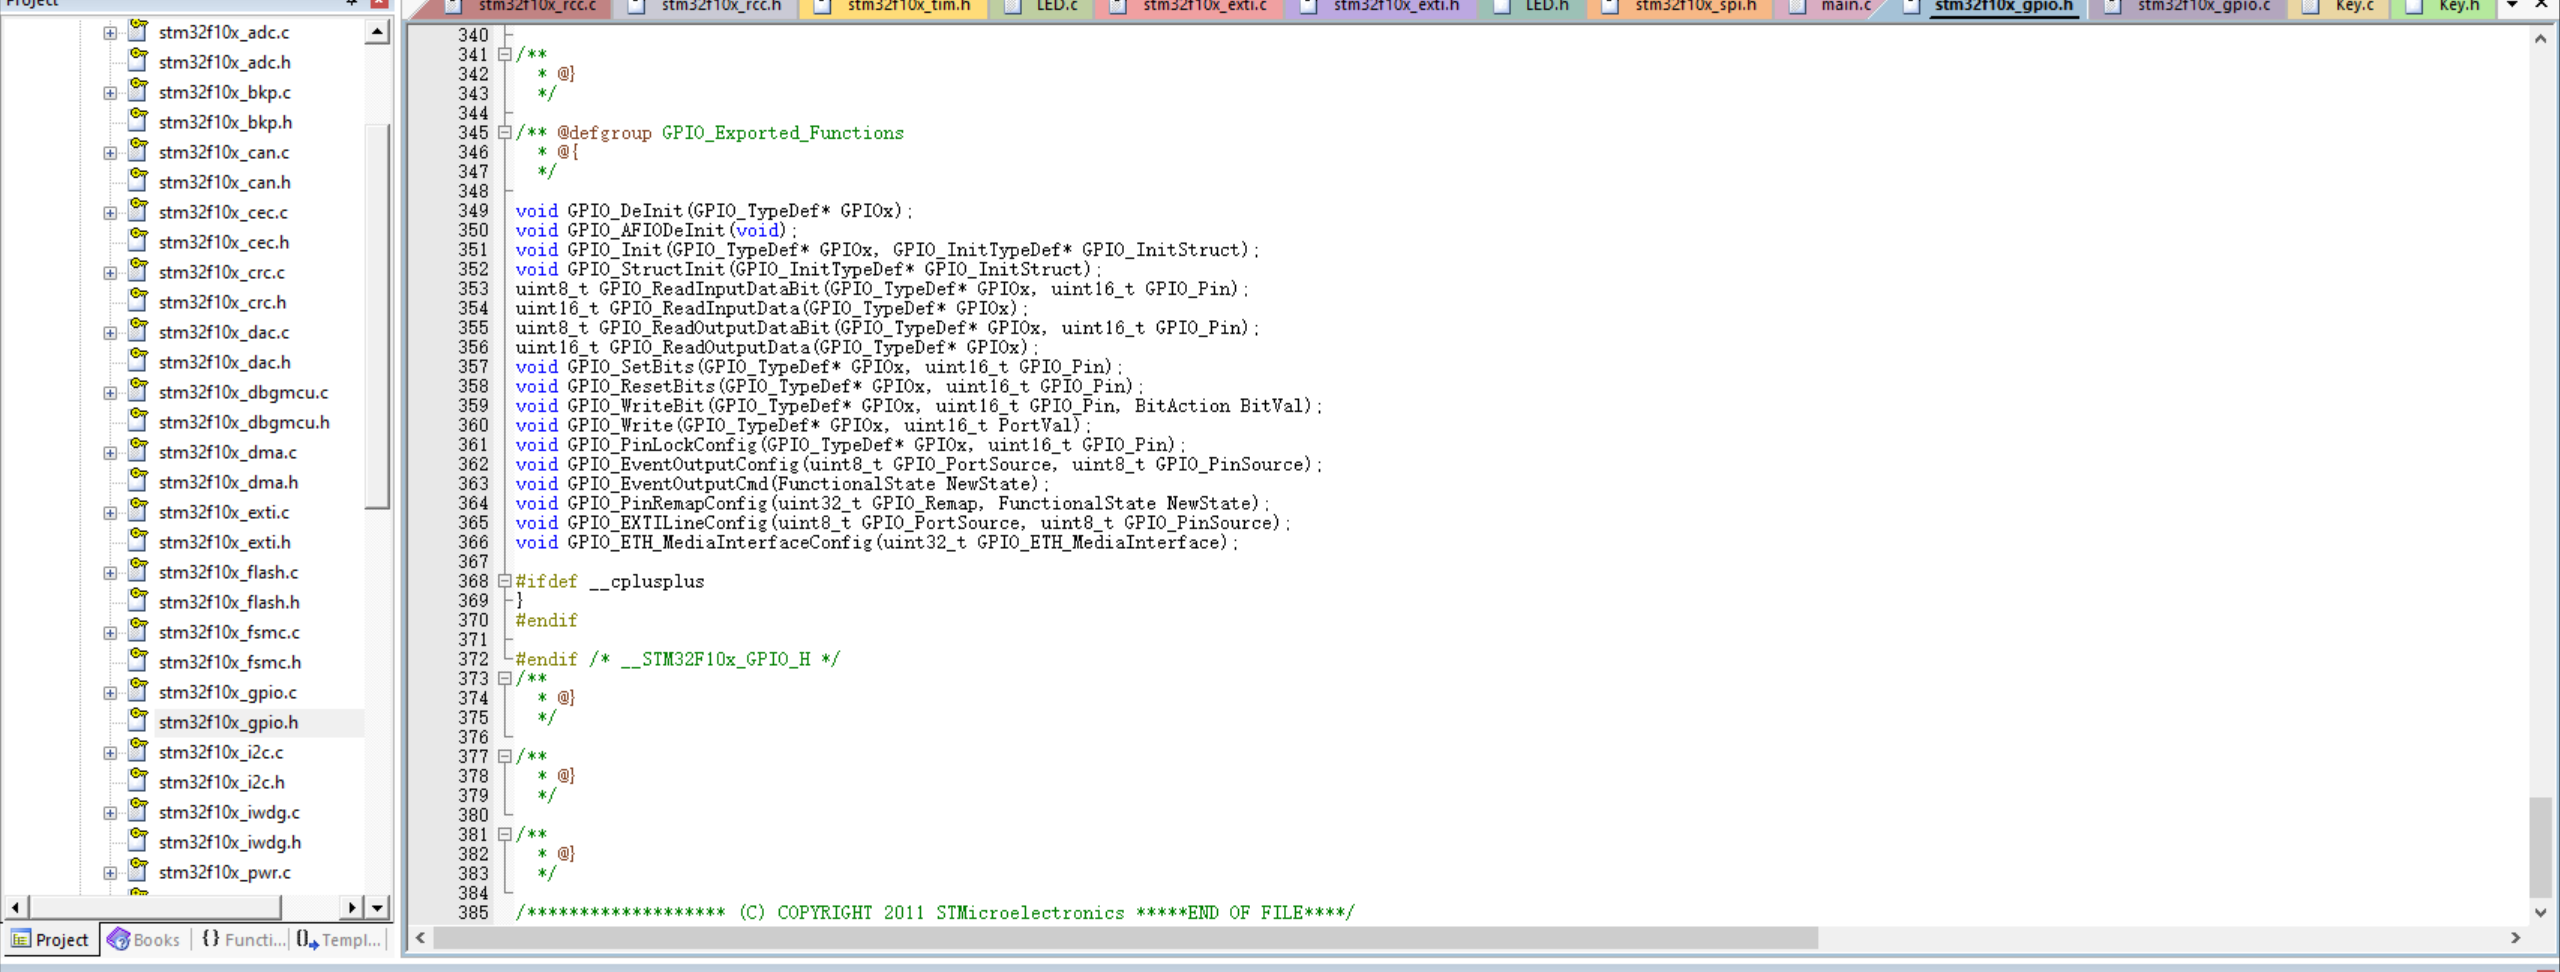Expand the stm32f10x_bkp.c tree node
This screenshot has height=972, width=2560.
110,93
